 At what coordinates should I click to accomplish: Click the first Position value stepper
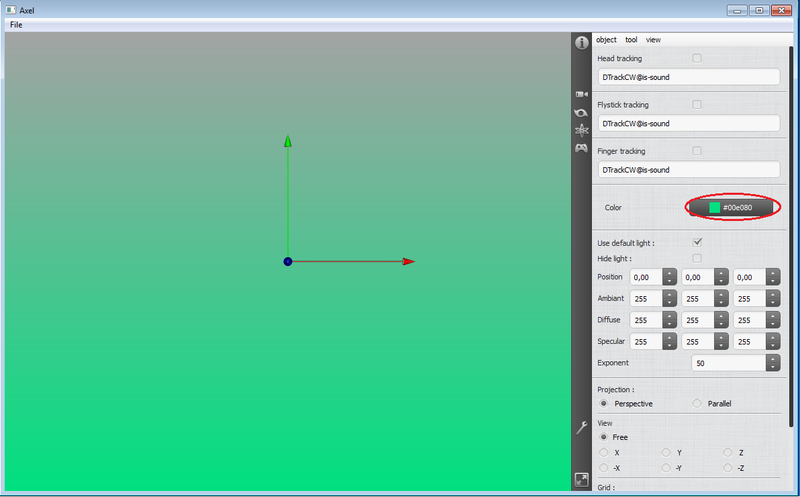pyautogui.click(x=669, y=277)
